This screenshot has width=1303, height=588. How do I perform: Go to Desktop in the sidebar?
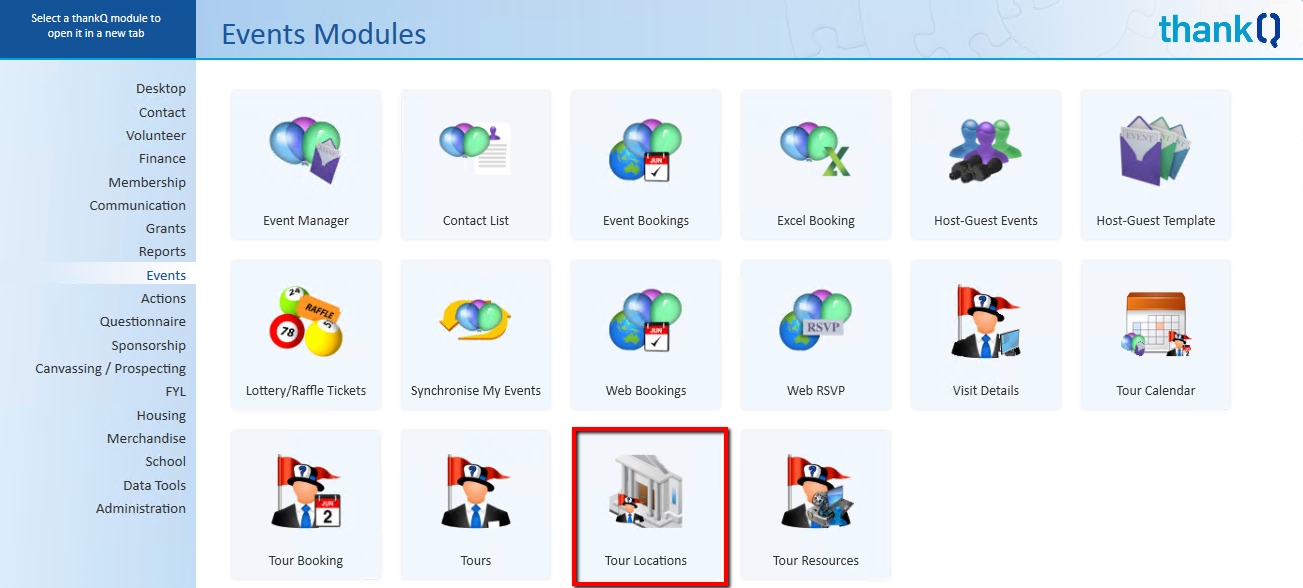pos(161,89)
